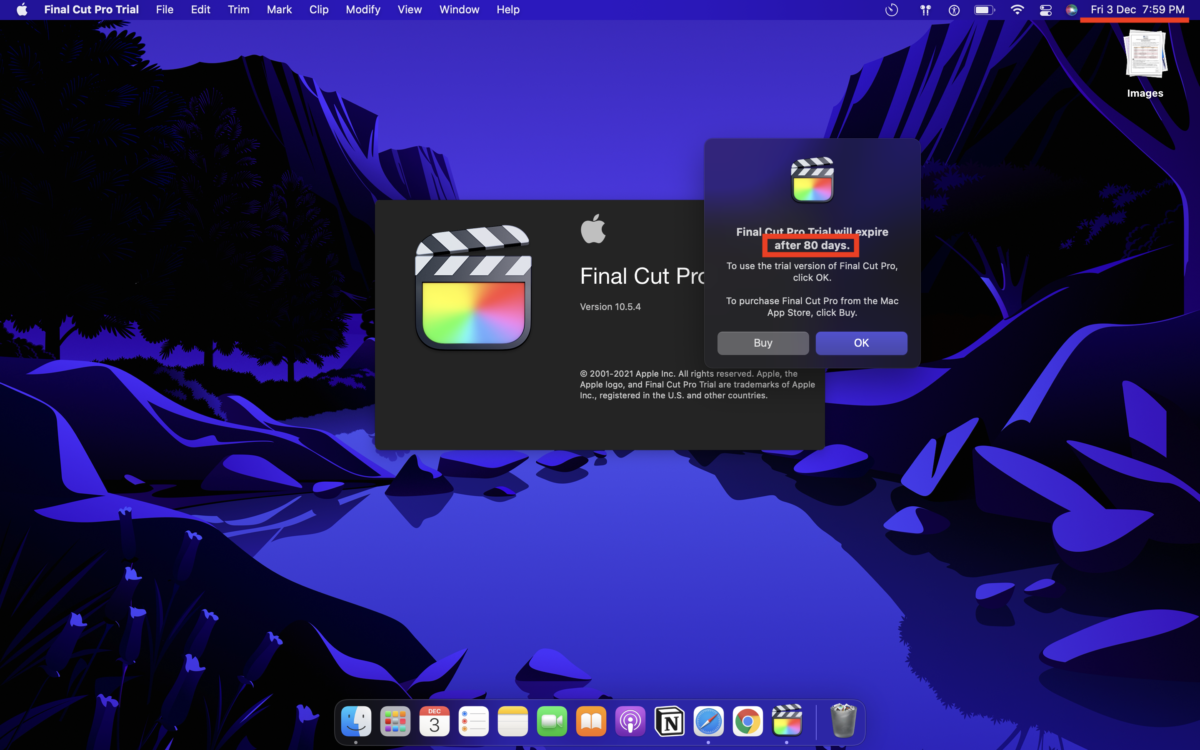Open Final Cut Pro from the Dock
The image size is (1200, 750).
tap(786, 721)
